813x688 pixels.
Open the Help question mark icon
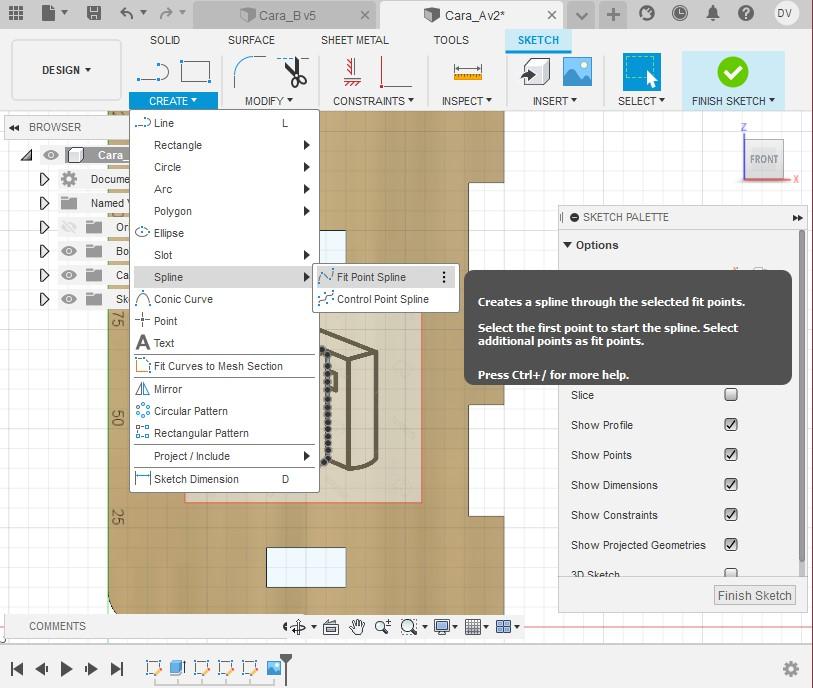pyautogui.click(x=746, y=13)
